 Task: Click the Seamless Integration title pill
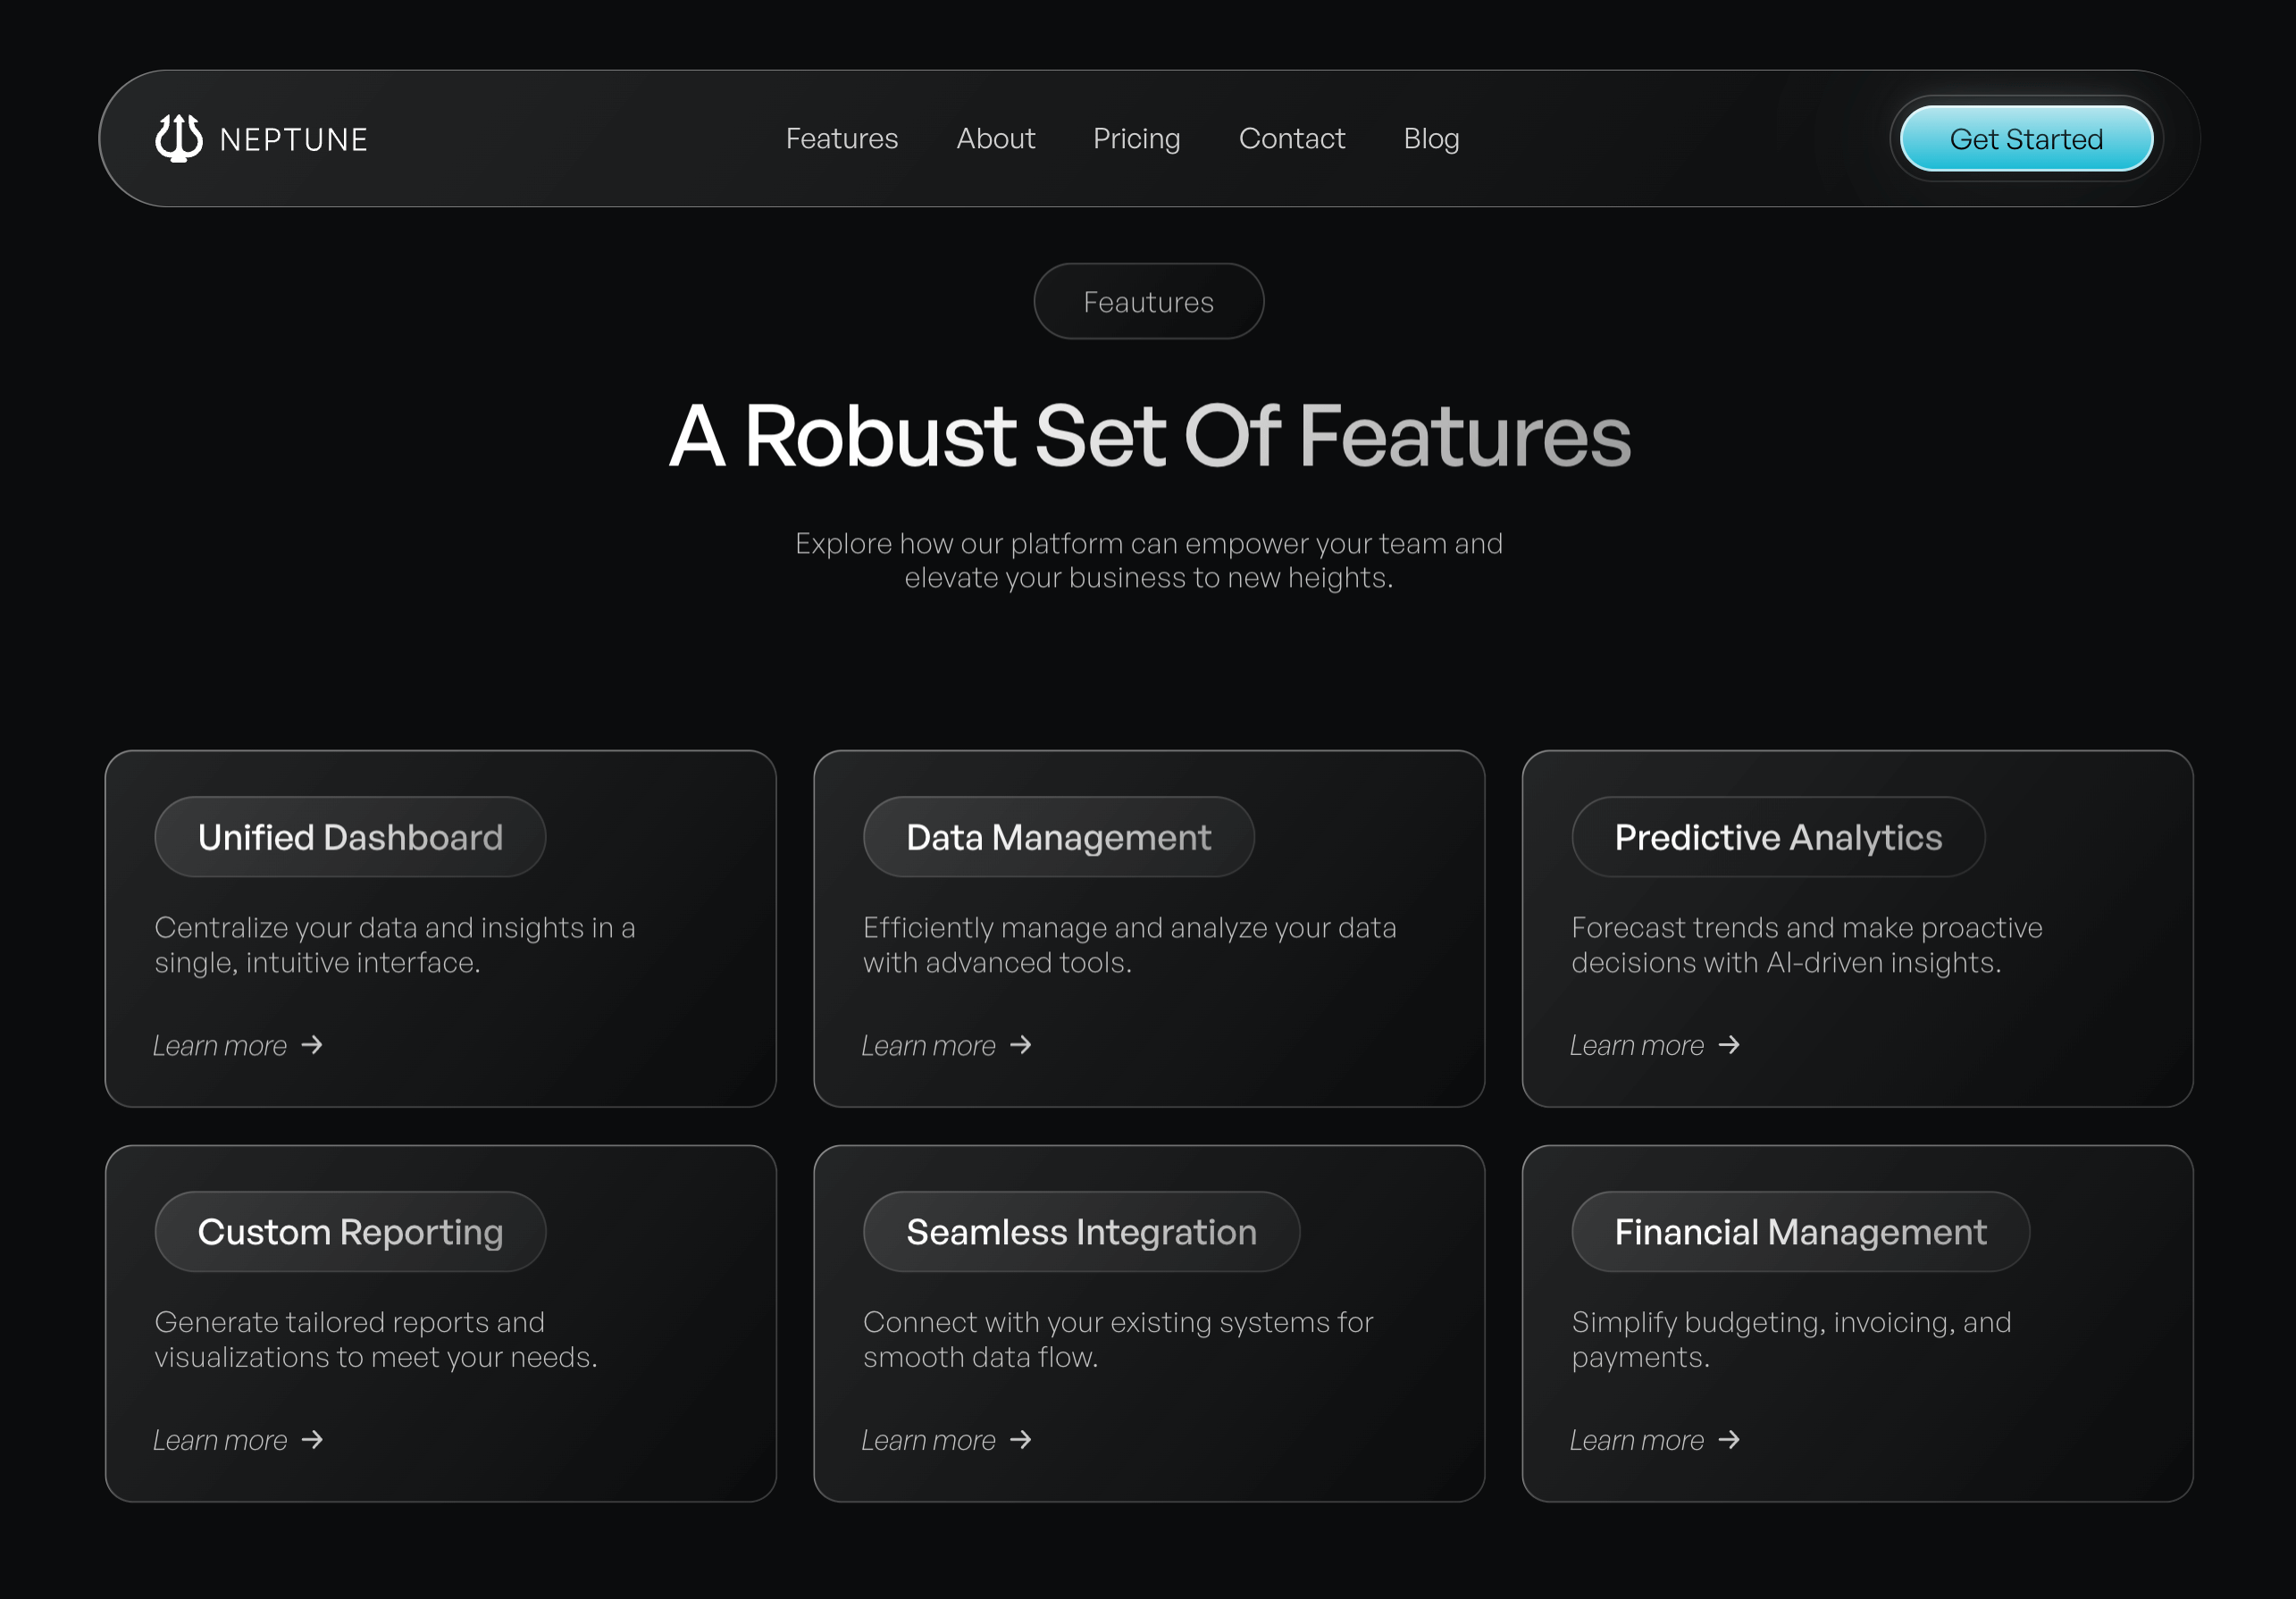pyautogui.click(x=1081, y=1232)
